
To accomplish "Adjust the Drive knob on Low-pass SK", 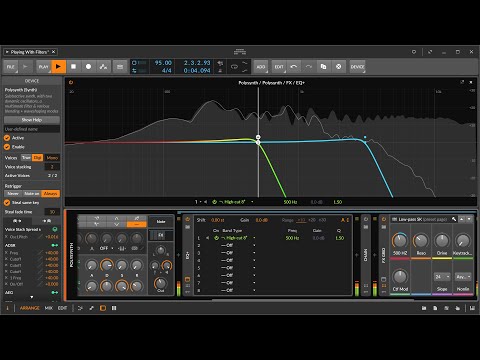I will click(442, 241).
